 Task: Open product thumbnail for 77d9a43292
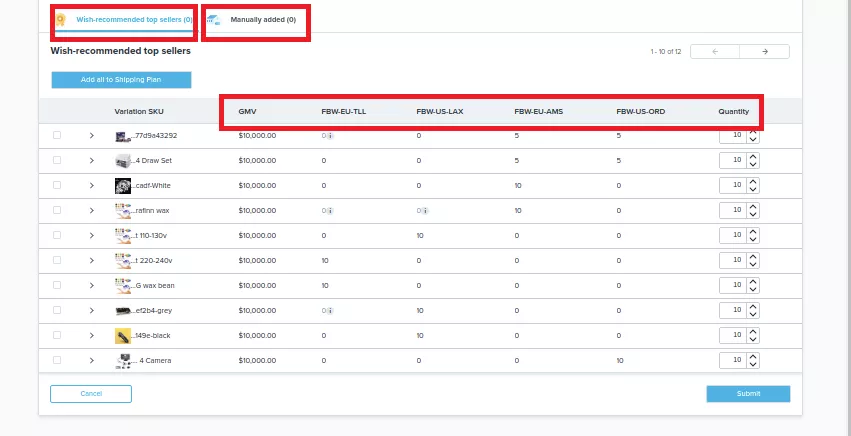[x=123, y=136]
